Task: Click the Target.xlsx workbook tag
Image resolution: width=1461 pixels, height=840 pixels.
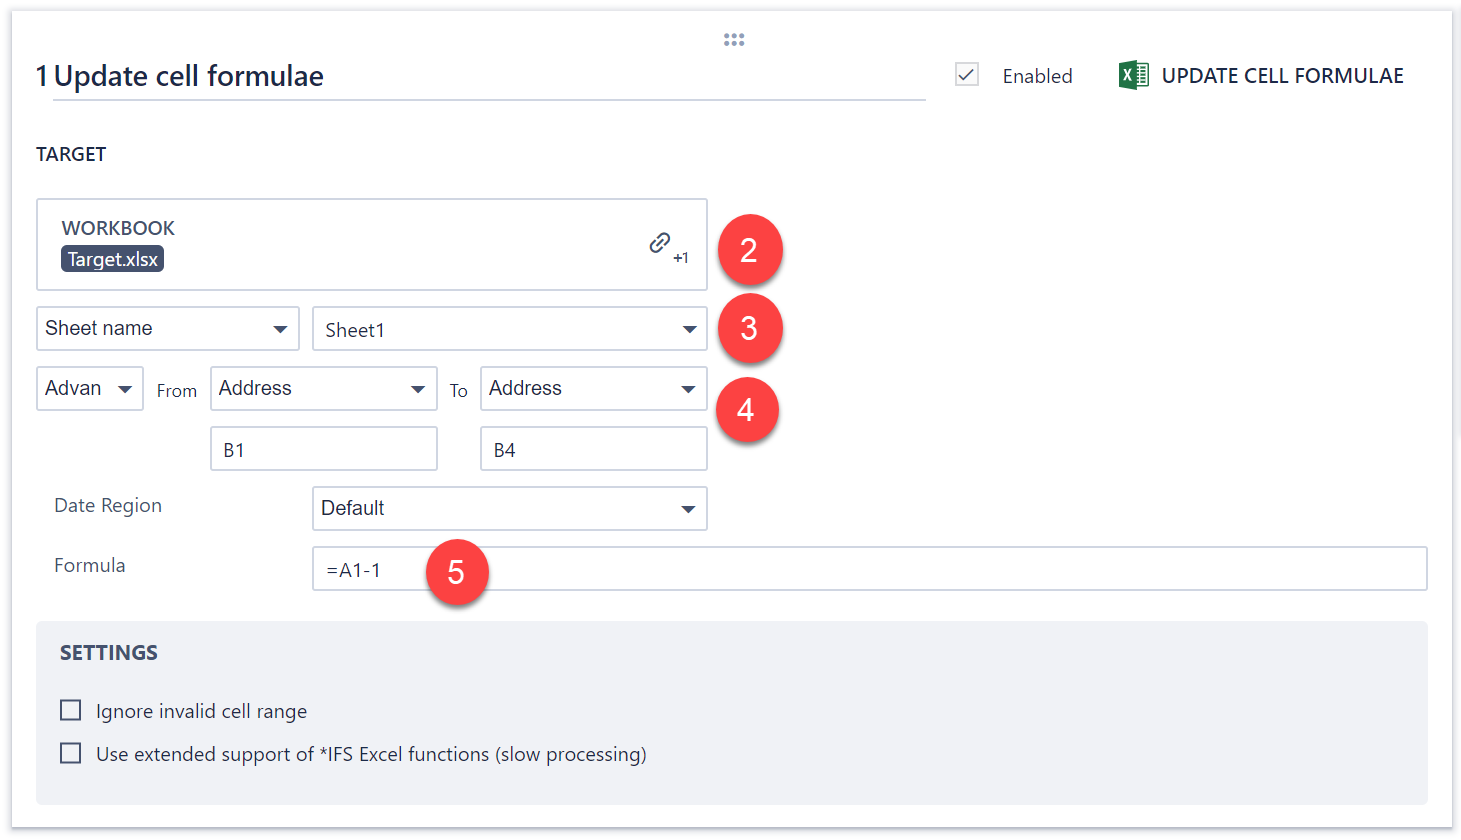Action: [113, 259]
